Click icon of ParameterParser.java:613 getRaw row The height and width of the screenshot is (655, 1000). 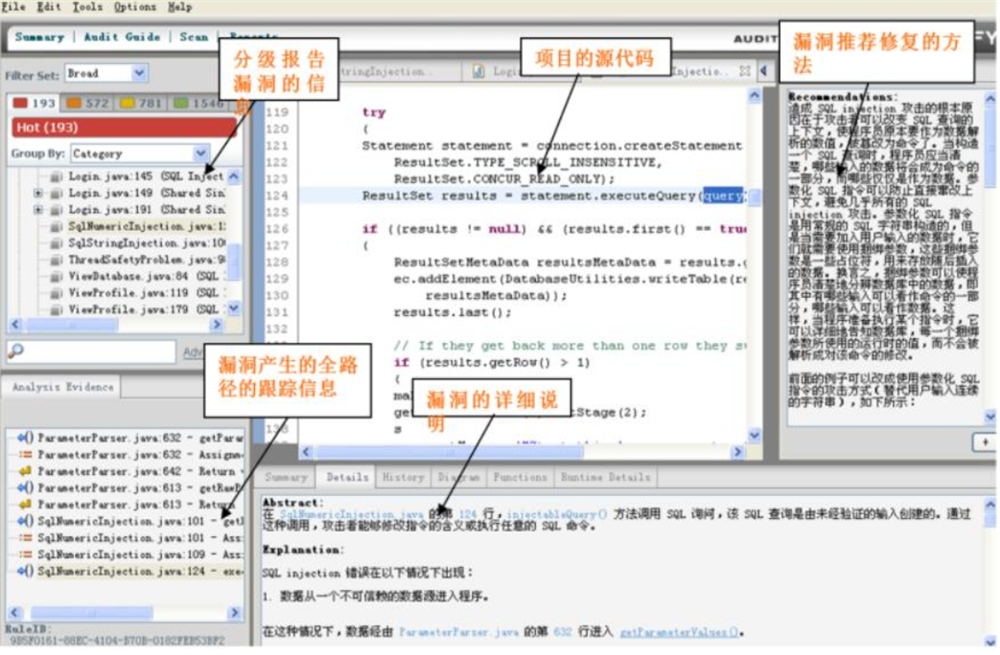click(x=26, y=488)
